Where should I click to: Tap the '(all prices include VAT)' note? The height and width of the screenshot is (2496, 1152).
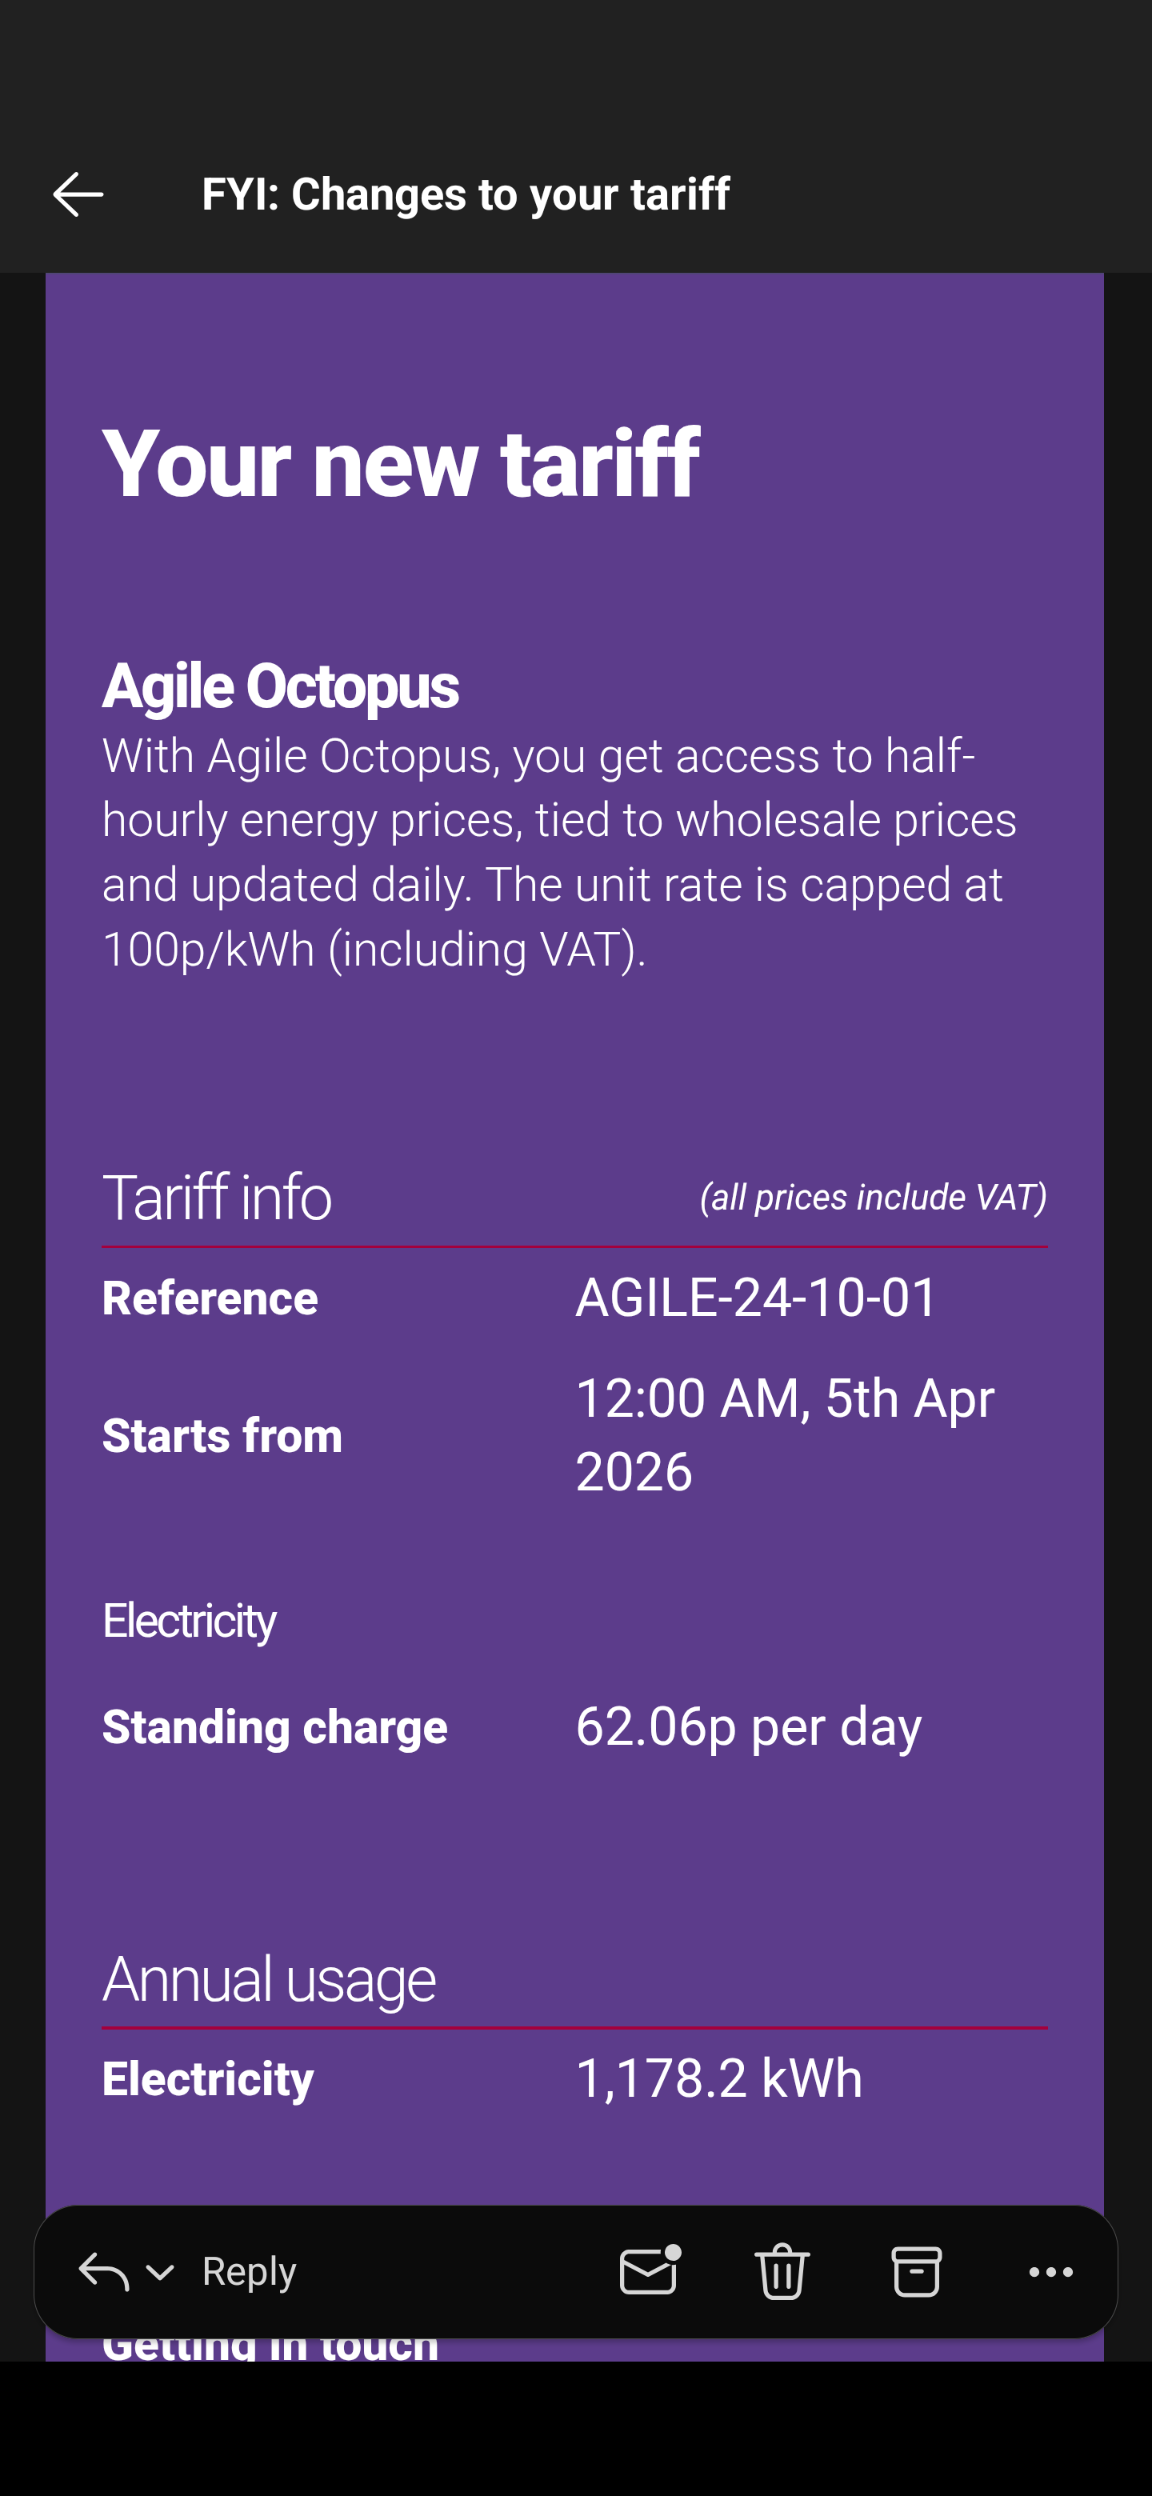873,1197
